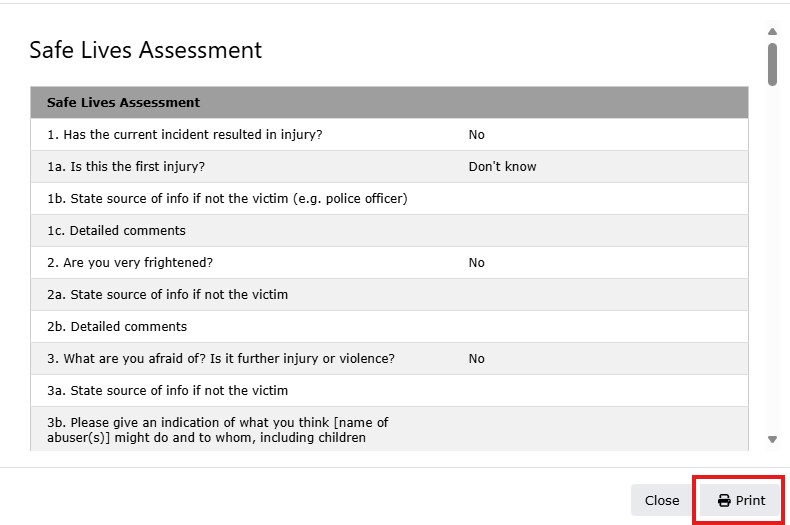790x525 pixels.
Task: Click the vertical scrollbar thumb
Action: (x=772, y=63)
